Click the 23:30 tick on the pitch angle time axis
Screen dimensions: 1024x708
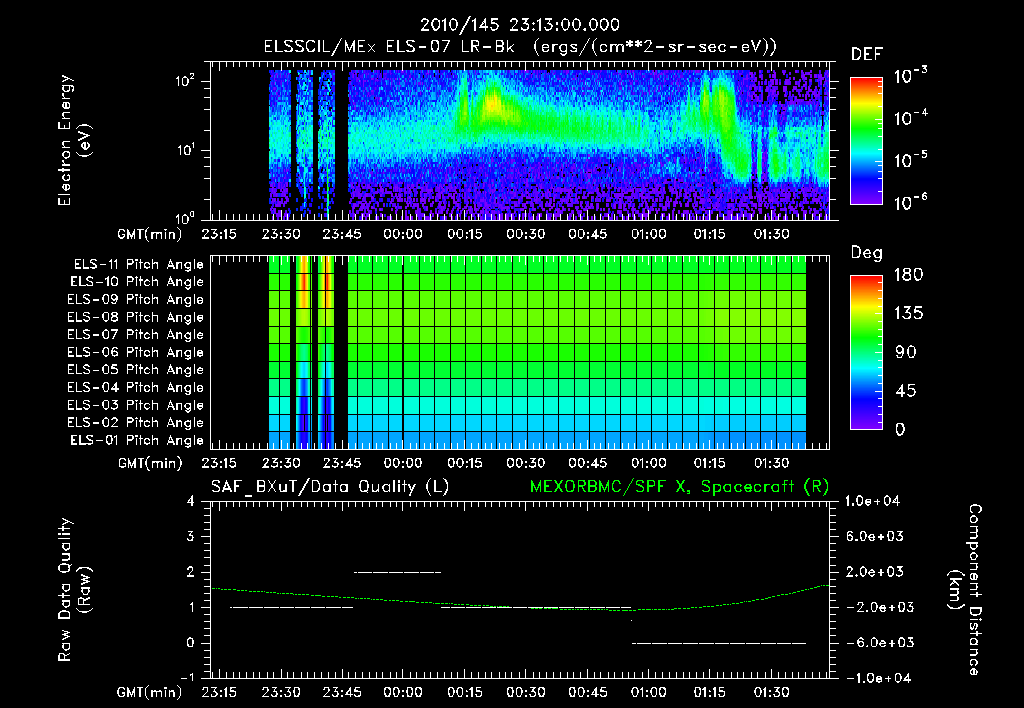(281, 463)
